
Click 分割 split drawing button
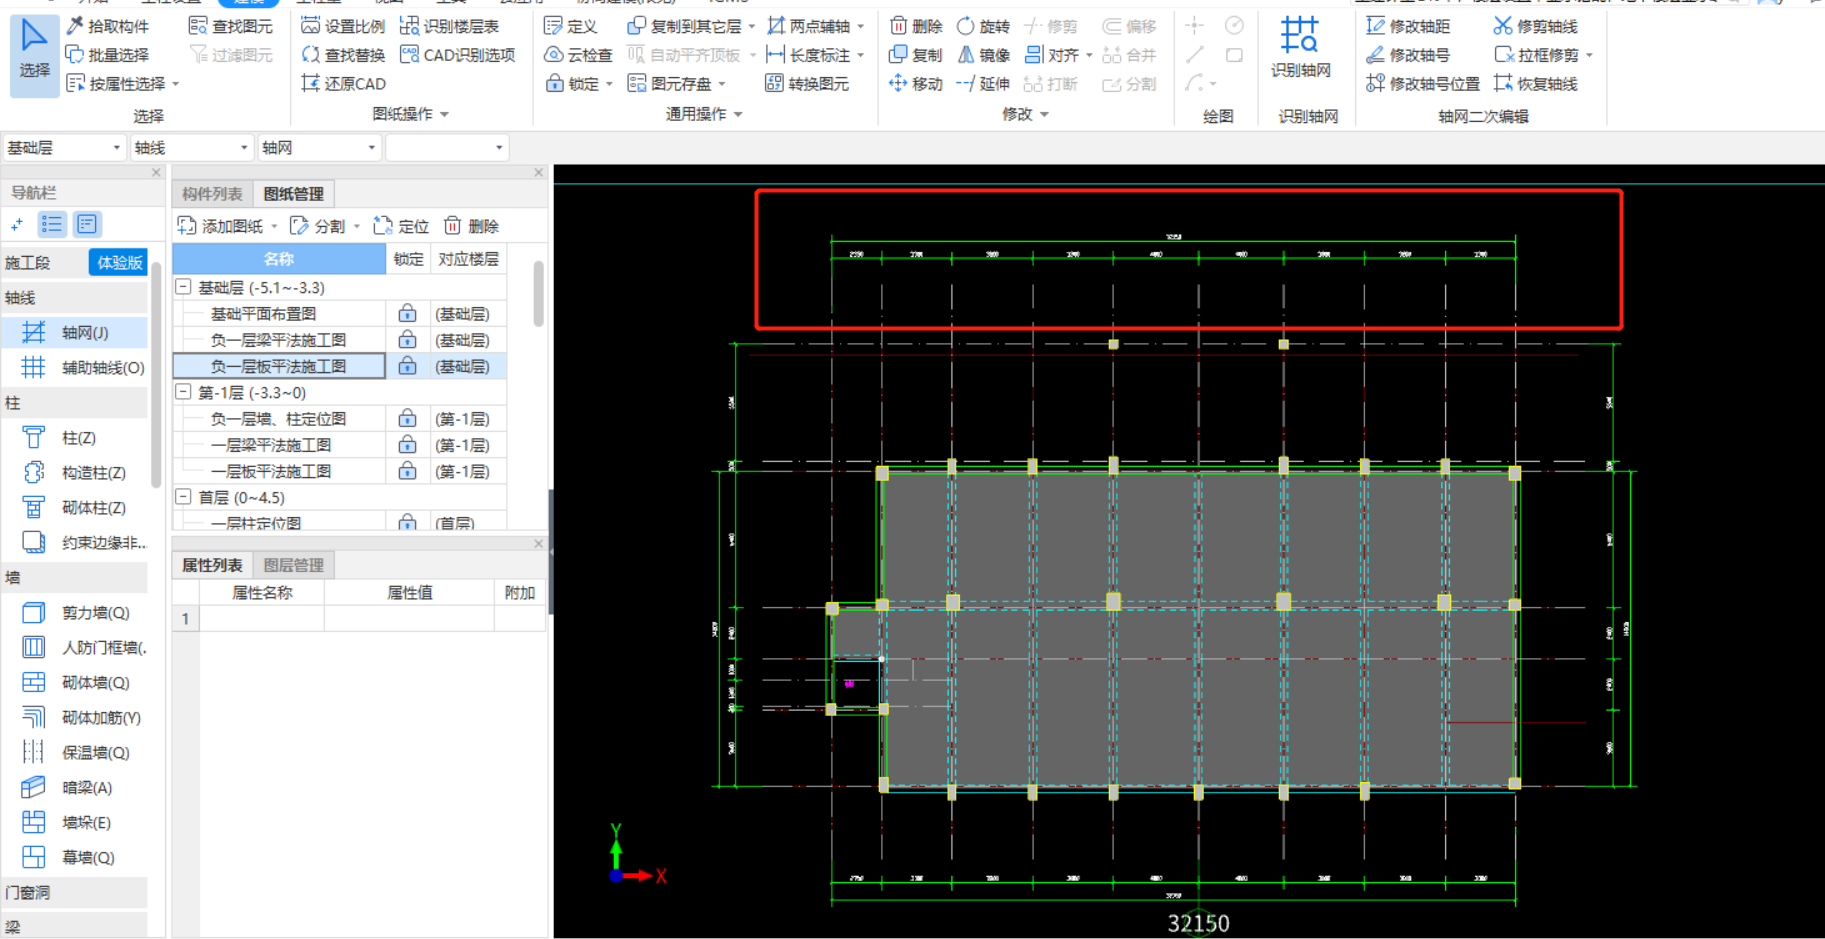[319, 226]
